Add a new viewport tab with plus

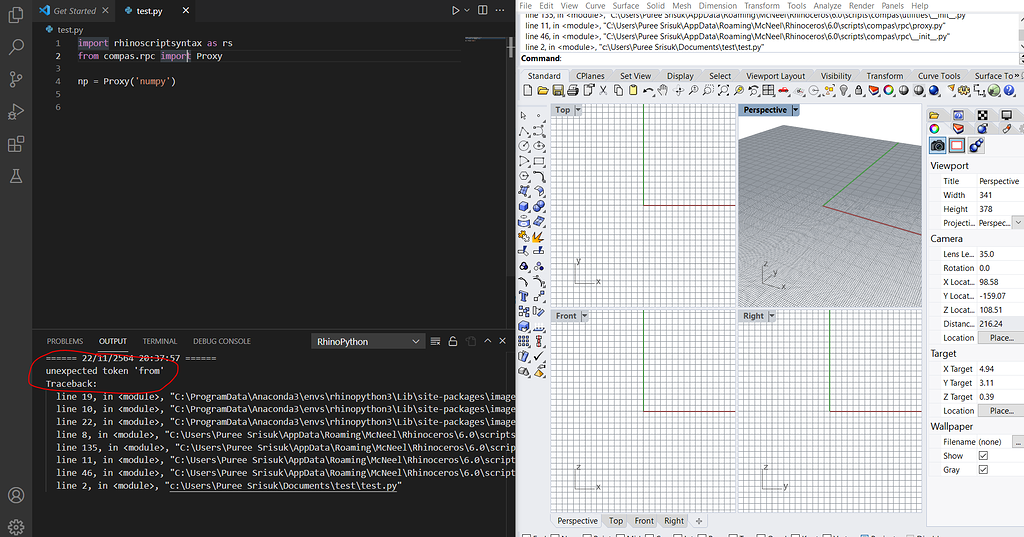[699, 521]
